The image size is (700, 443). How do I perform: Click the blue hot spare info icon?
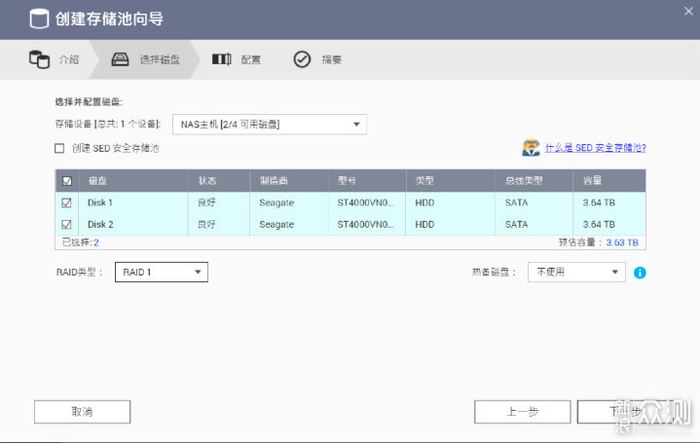tap(640, 272)
